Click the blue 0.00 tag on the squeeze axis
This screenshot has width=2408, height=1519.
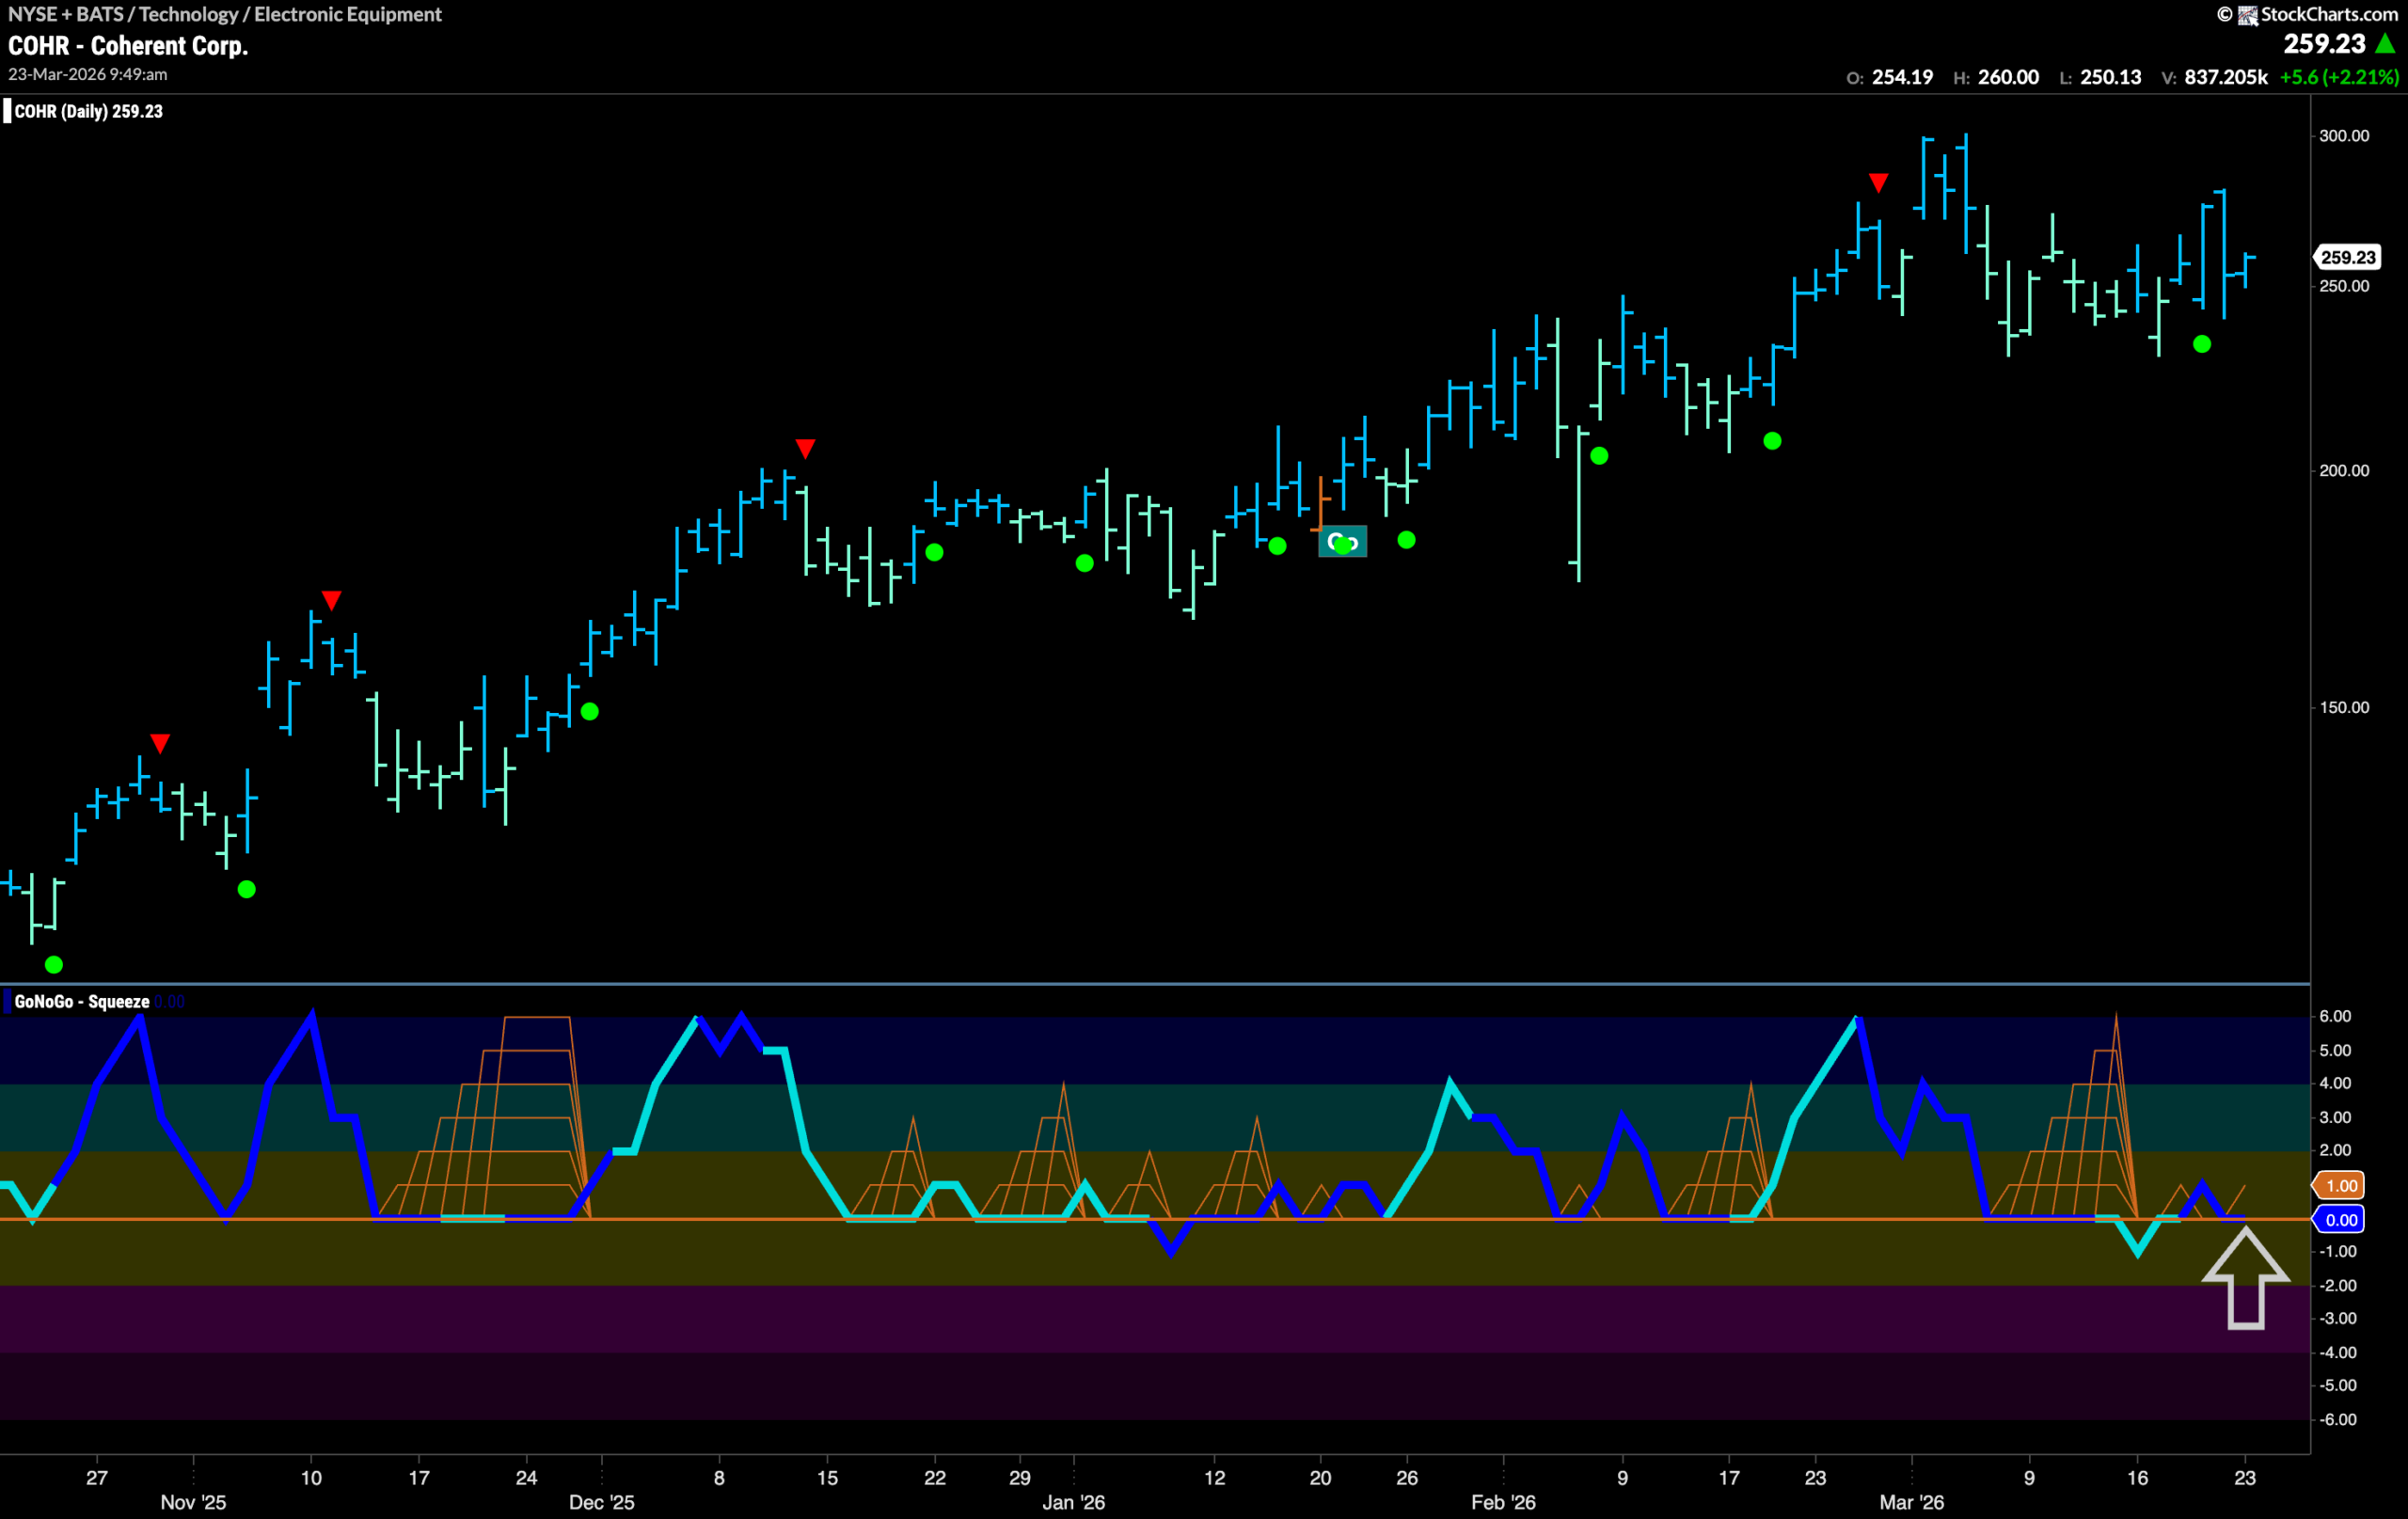[2339, 1220]
